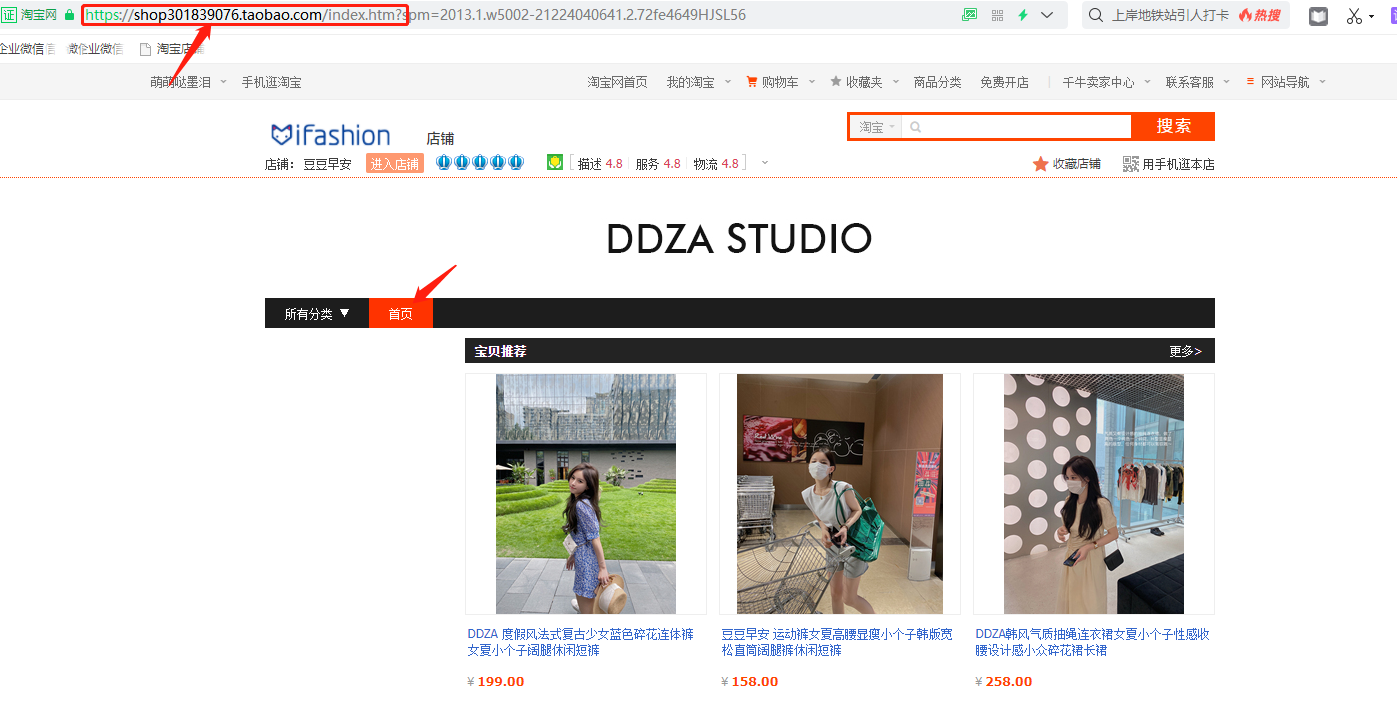
Task: Open DDZA 度假风法式复古 product title
Action: click(x=580, y=642)
